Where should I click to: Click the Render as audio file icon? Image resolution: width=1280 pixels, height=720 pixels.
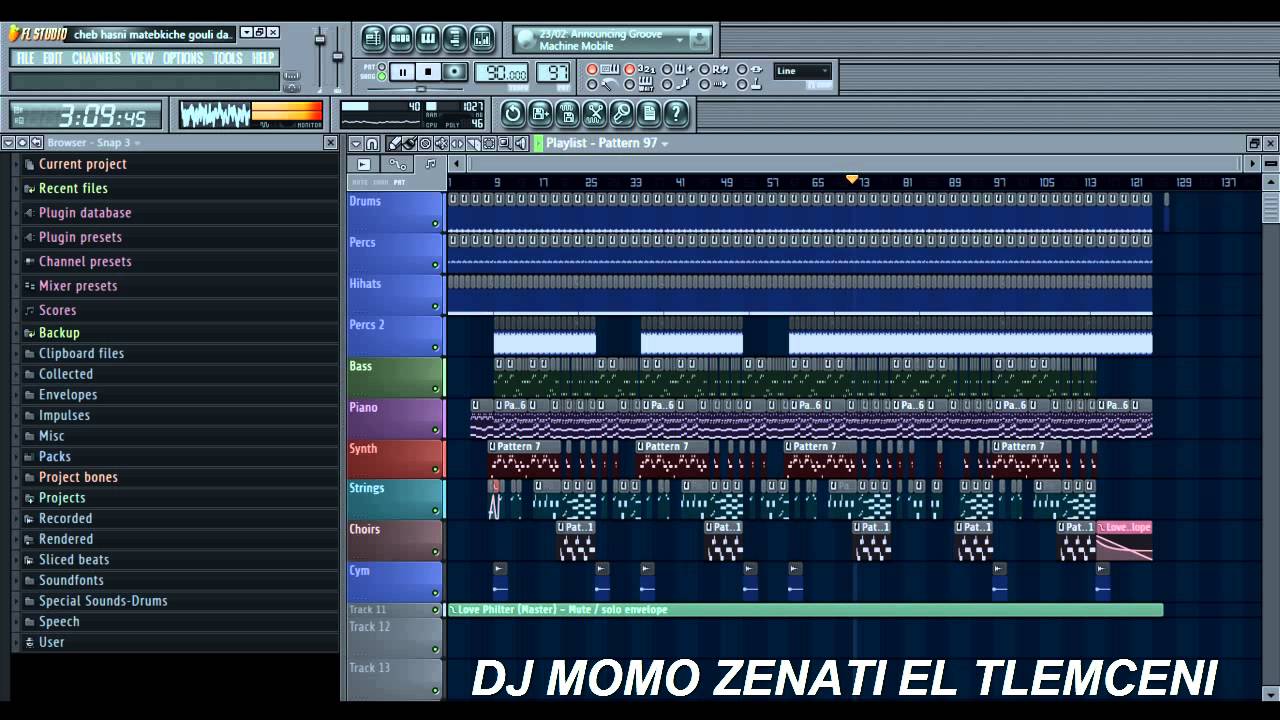[567, 113]
